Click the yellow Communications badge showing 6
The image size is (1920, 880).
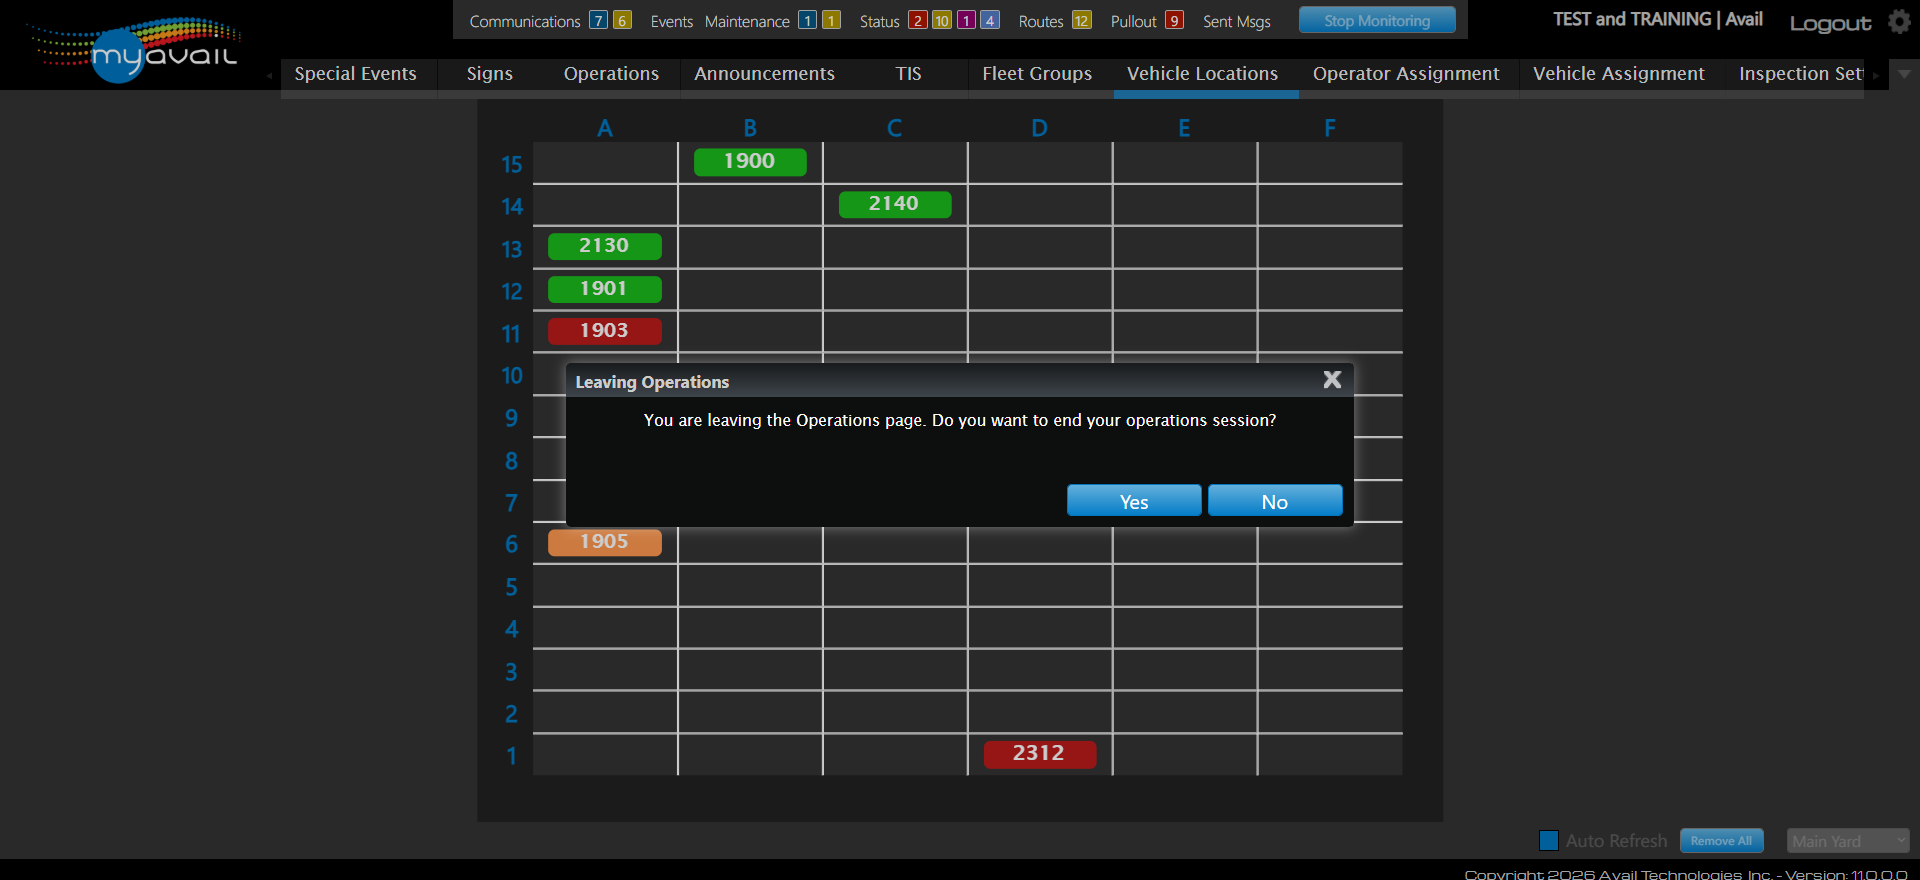(x=622, y=21)
